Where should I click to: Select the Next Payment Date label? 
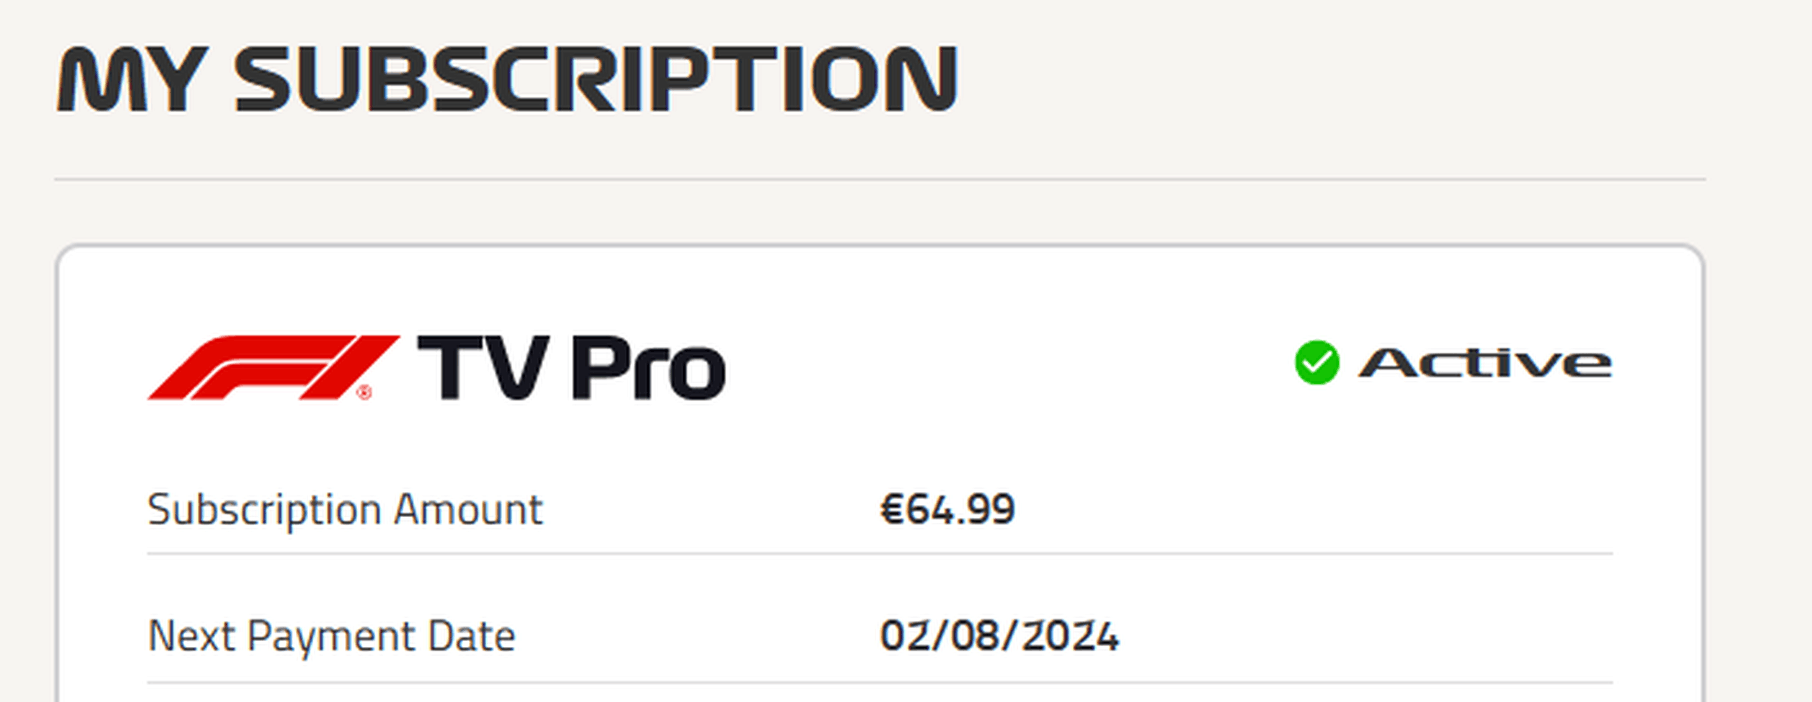(331, 636)
